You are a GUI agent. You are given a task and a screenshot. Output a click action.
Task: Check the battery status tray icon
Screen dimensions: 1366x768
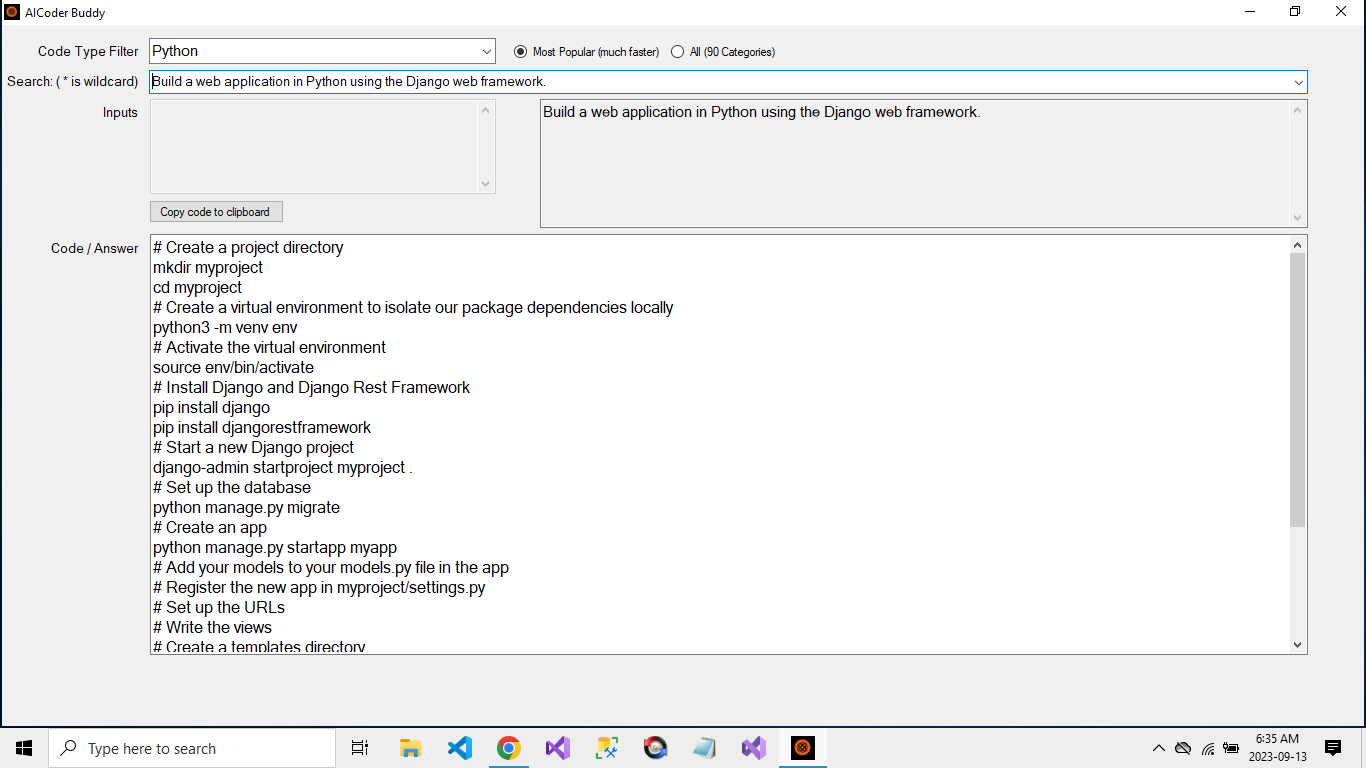tap(1231, 748)
